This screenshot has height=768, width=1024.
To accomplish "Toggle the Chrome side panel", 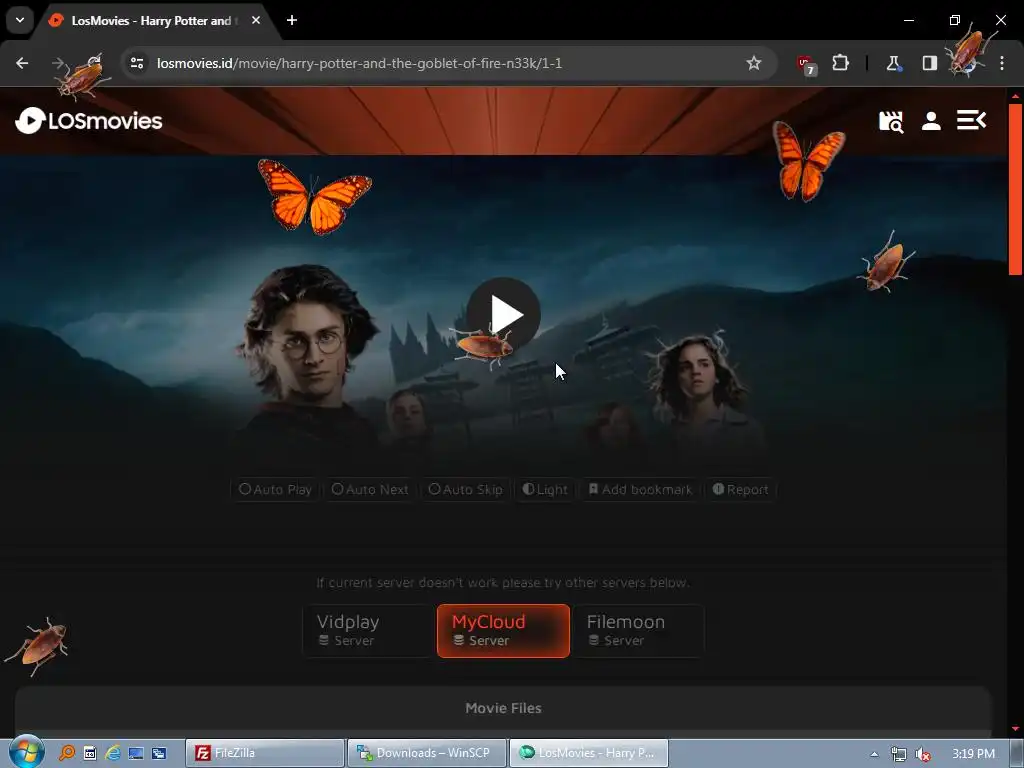I will click(x=929, y=63).
